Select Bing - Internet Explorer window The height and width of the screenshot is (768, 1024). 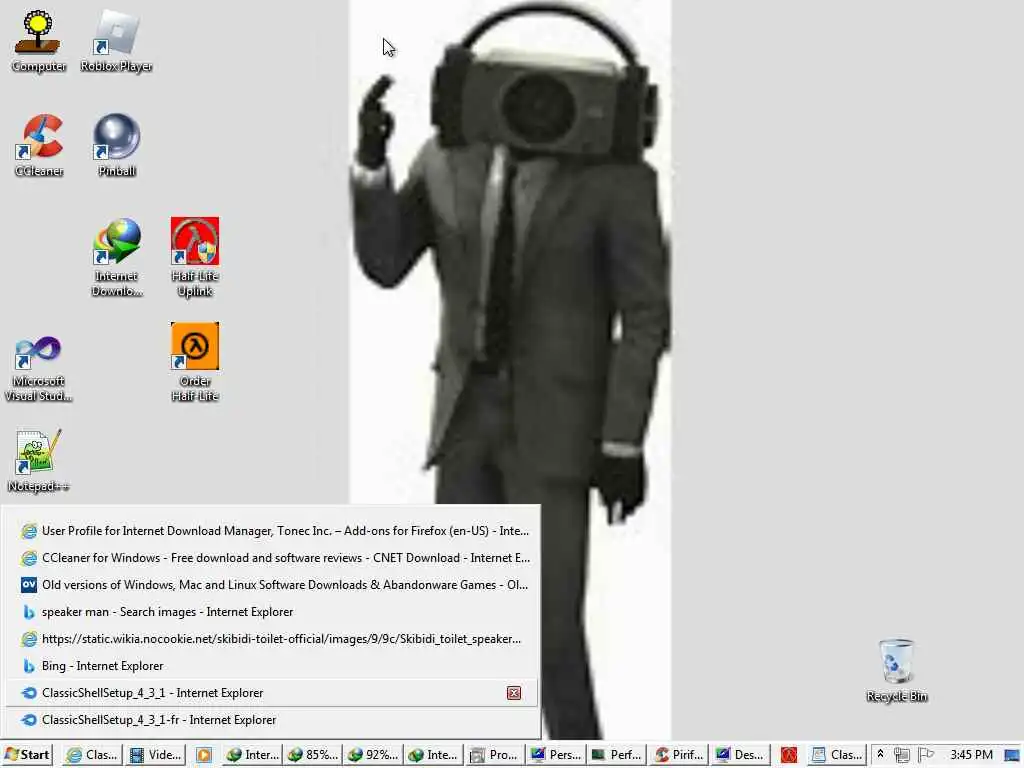click(272, 666)
